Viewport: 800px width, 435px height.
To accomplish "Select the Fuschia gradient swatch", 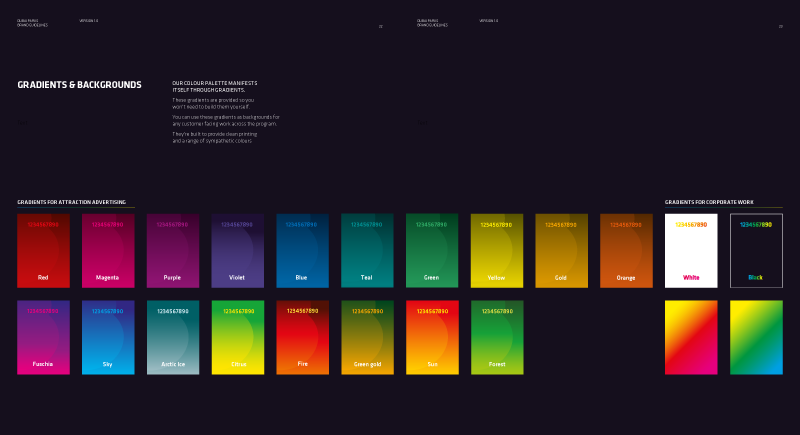I will pyautogui.click(x=43, y=338).
